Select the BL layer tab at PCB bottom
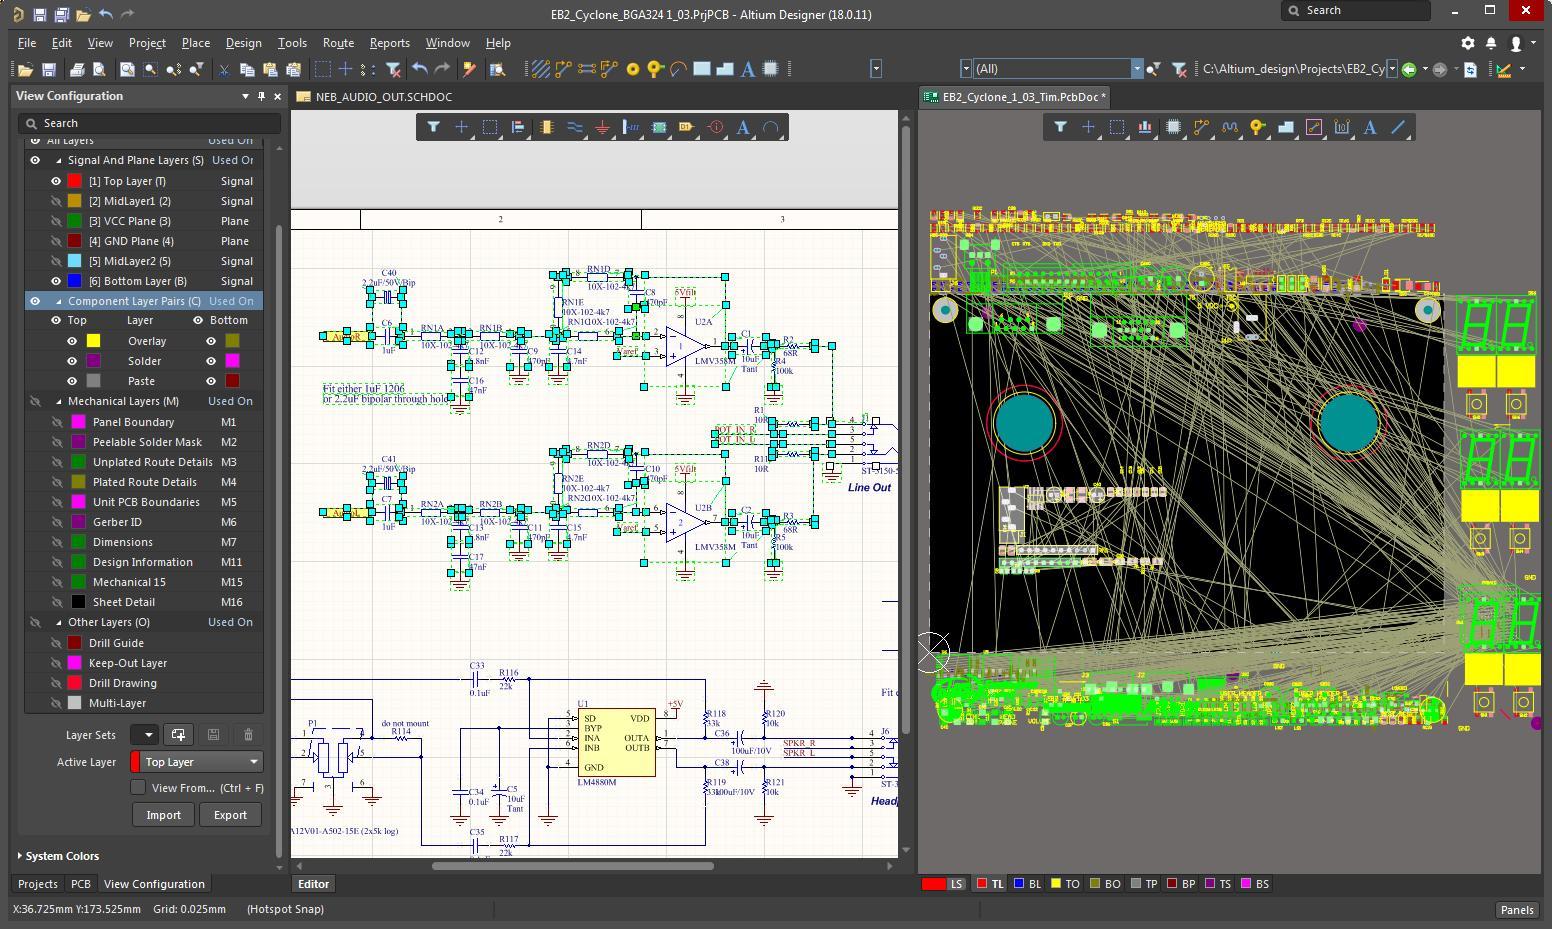Screen dimensions: 1552x929 [1027, 884]
